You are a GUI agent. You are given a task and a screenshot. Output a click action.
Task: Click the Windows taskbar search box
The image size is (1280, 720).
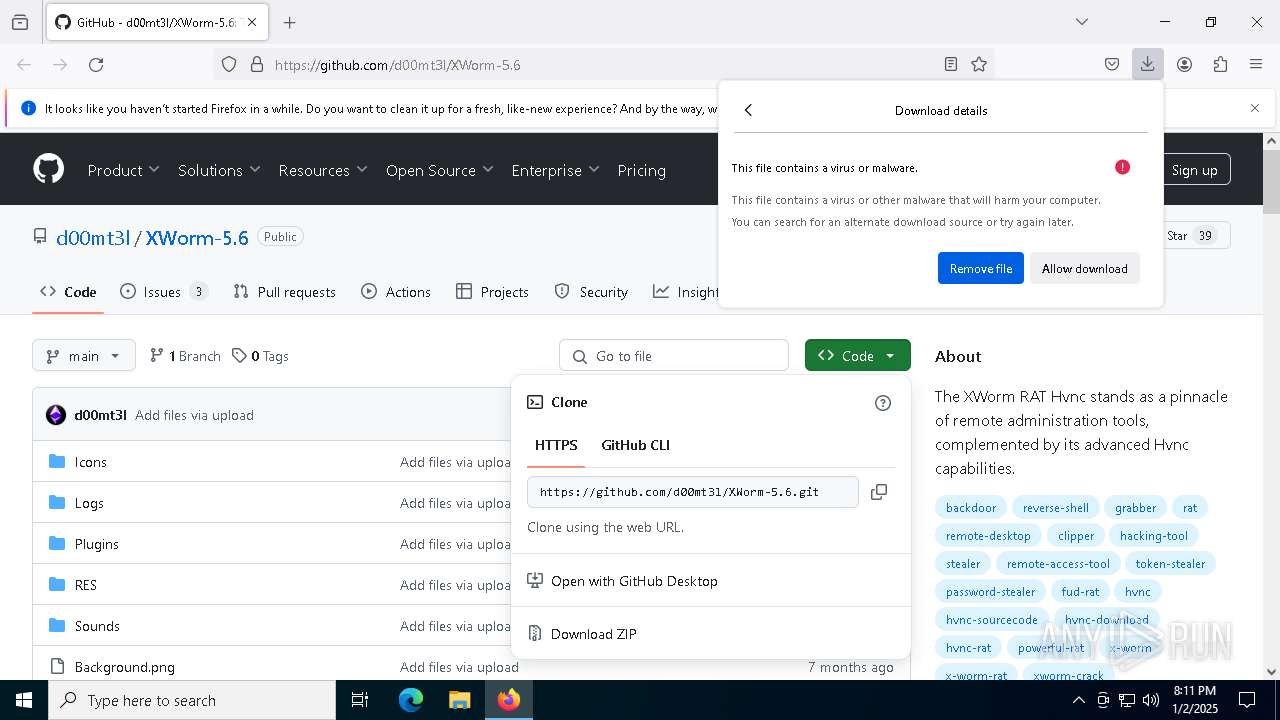point(192,700)
